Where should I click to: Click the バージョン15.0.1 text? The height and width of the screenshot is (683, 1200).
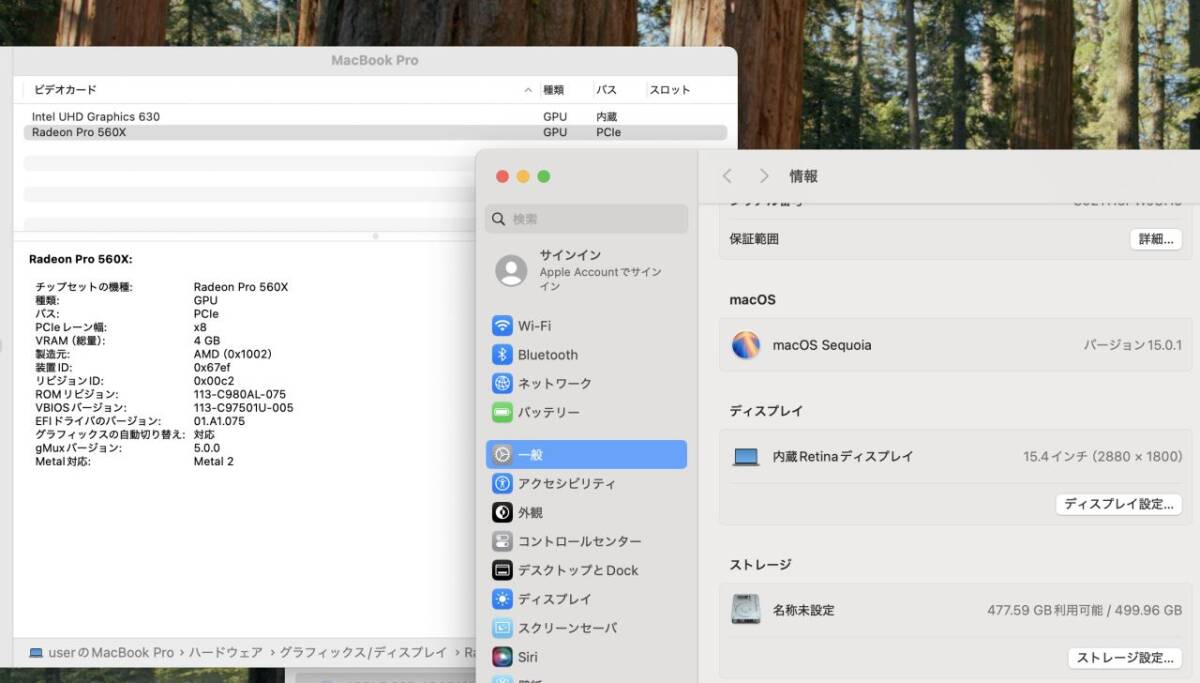(1133, 345)
